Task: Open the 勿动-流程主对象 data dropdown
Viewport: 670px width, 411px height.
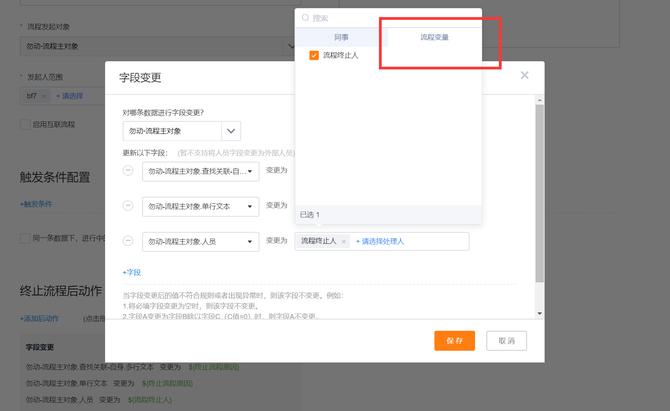Action: click(x=231, y=131)
